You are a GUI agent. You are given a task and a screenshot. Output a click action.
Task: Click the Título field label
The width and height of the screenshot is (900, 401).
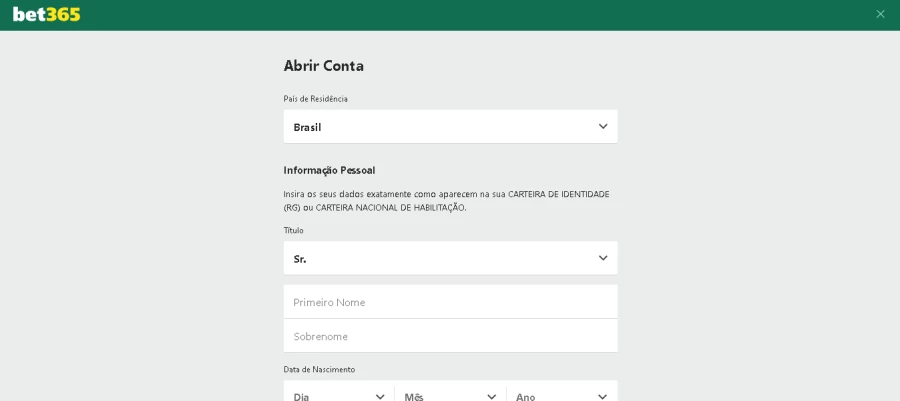click(293, 231)
